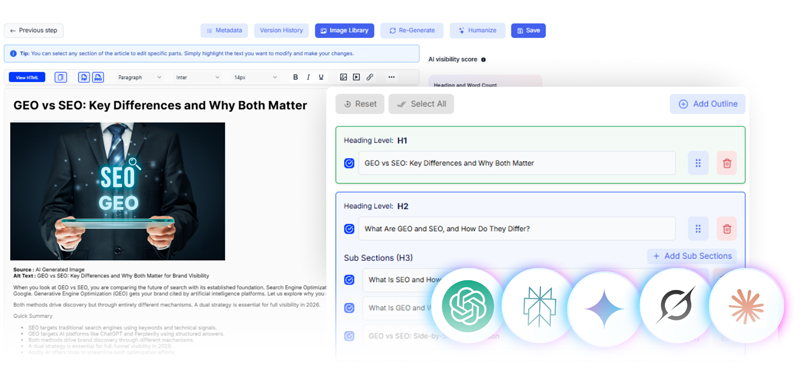Click the 'Sub Sections (H3)' label
Viewport: 800px width, 373px height.
(x=378, y=258)
